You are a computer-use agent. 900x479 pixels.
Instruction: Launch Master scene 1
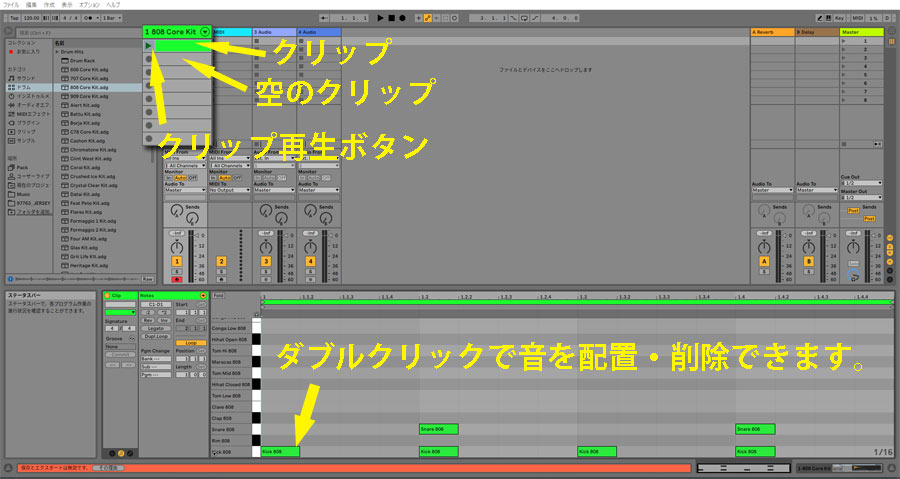pos(844,41)
